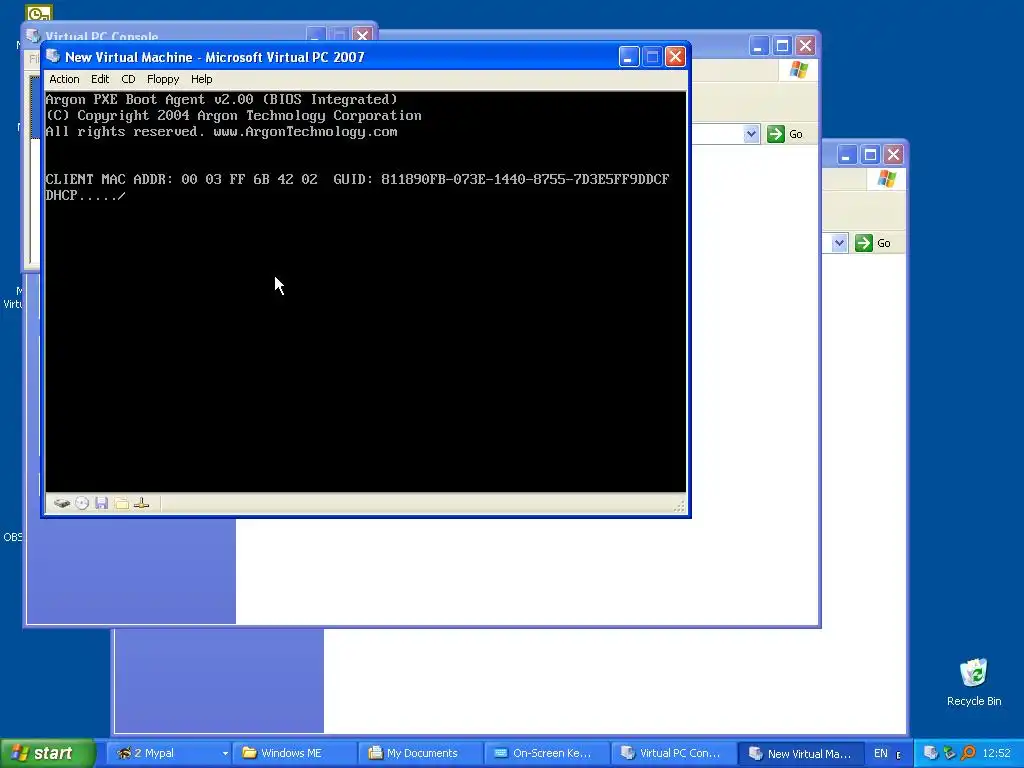Open the Edit menu
Screen dimensions: 1024x768
click(100, 79)
